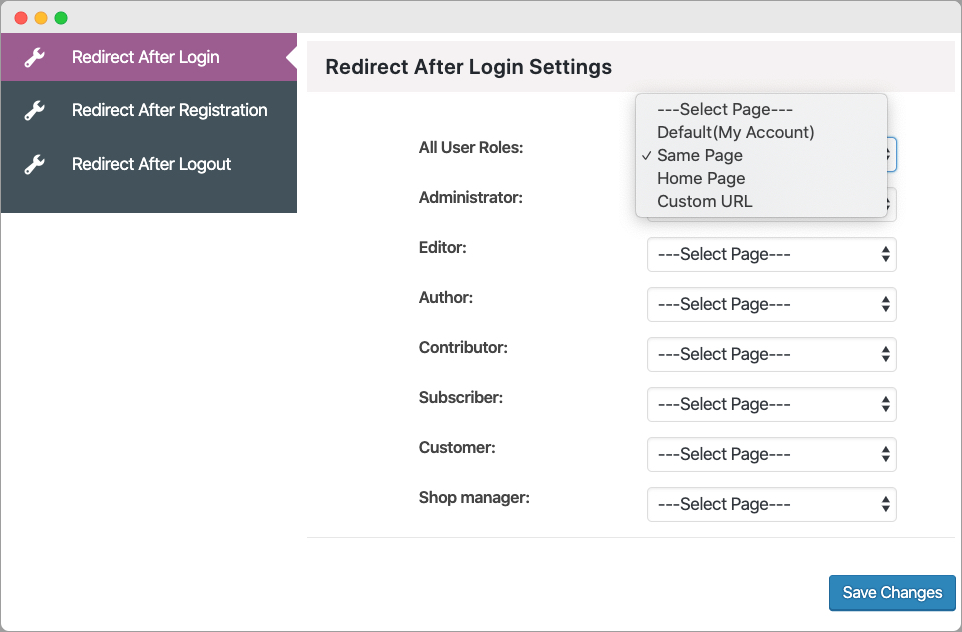Click the green macOS fullscreen button
Screen dimensions: 962x632
click(x=61, y=18)
